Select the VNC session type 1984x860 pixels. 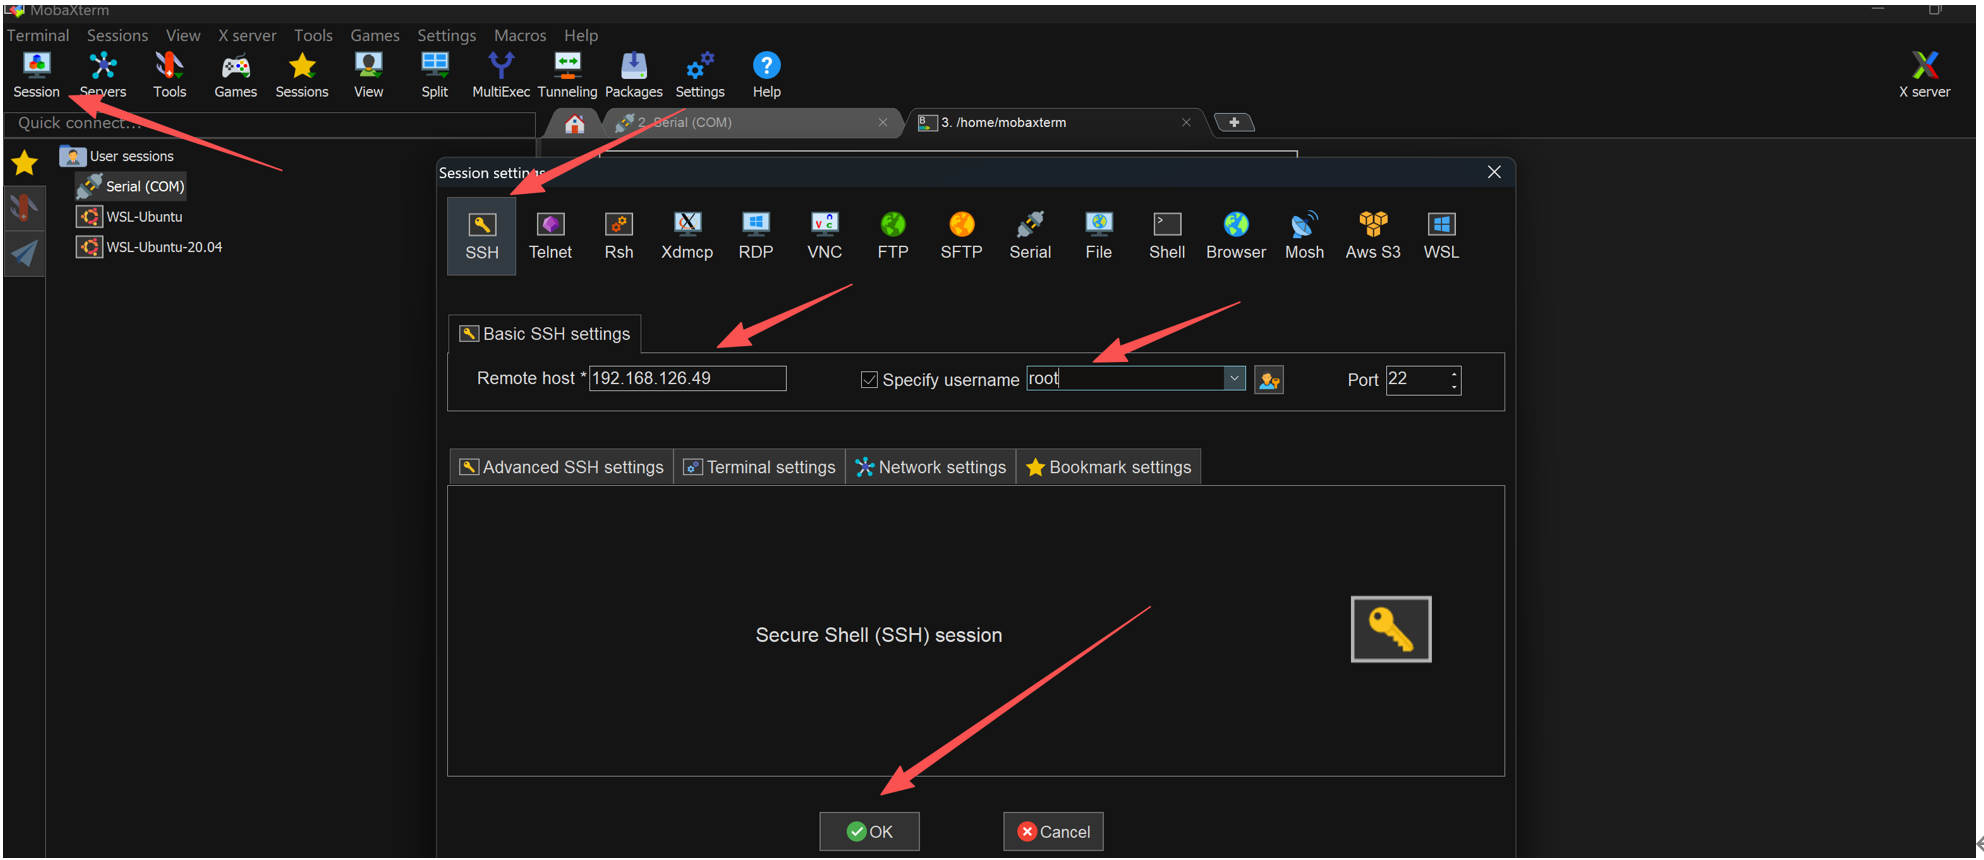[x=825, y=236]
